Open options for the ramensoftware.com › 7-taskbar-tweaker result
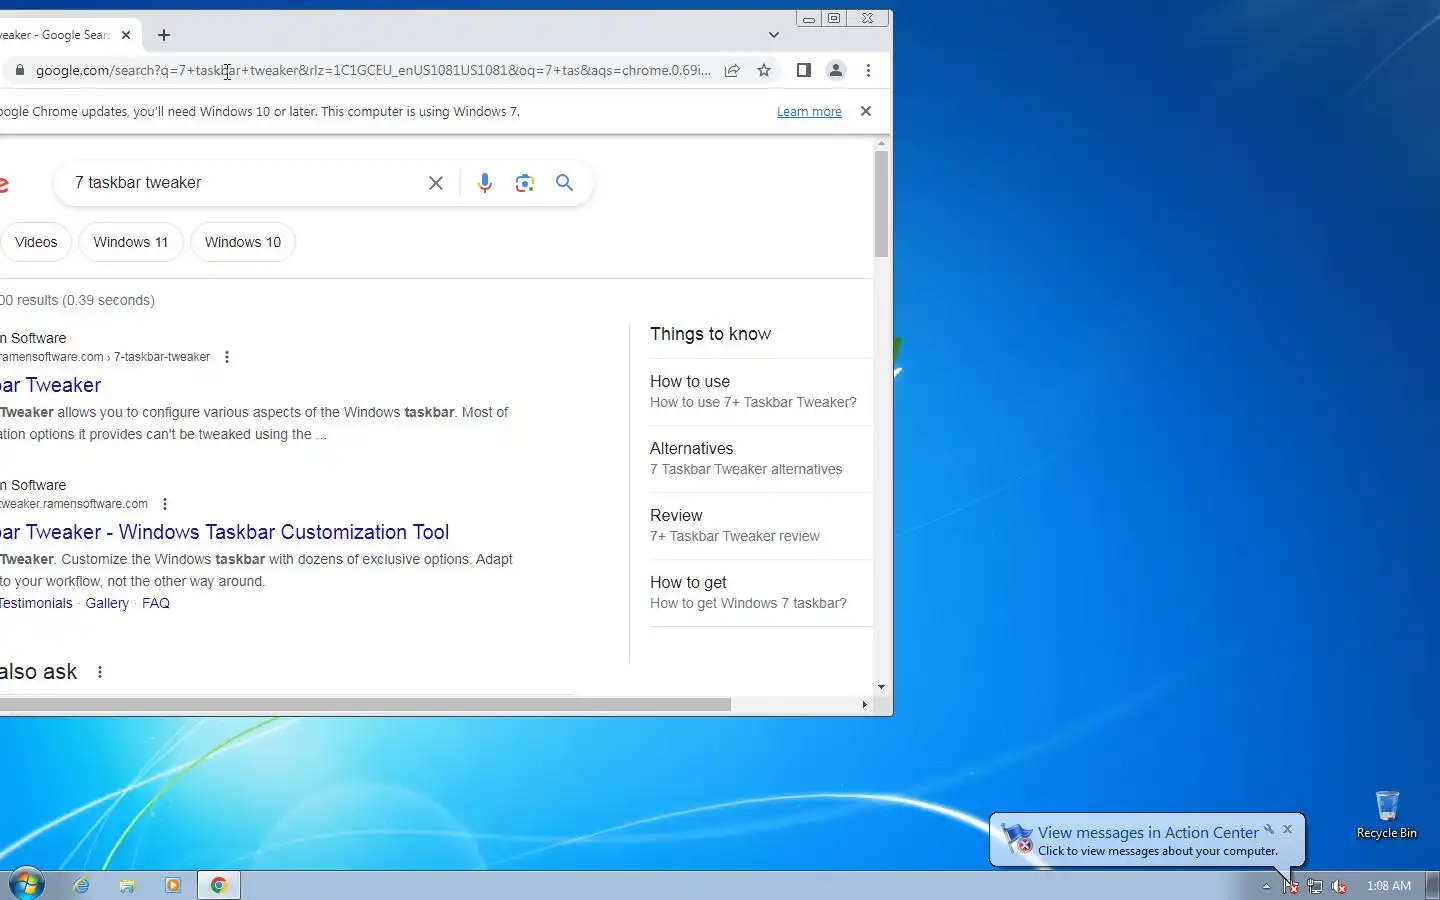 227,357
